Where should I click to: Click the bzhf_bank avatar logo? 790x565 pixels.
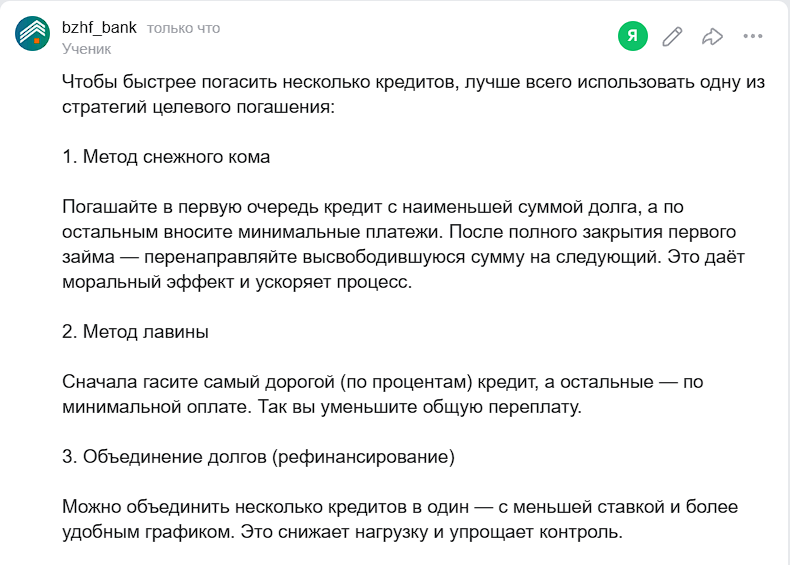33,34
